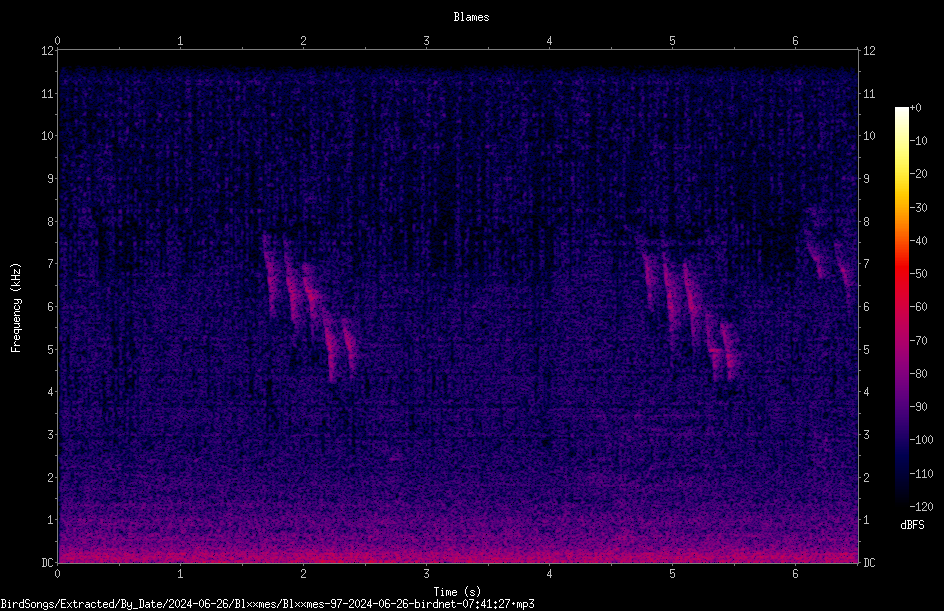The height and width of the screenshot is (611, 944).
Task: Click the right frequency axis label 8
Action: click(x=866, y=222)
